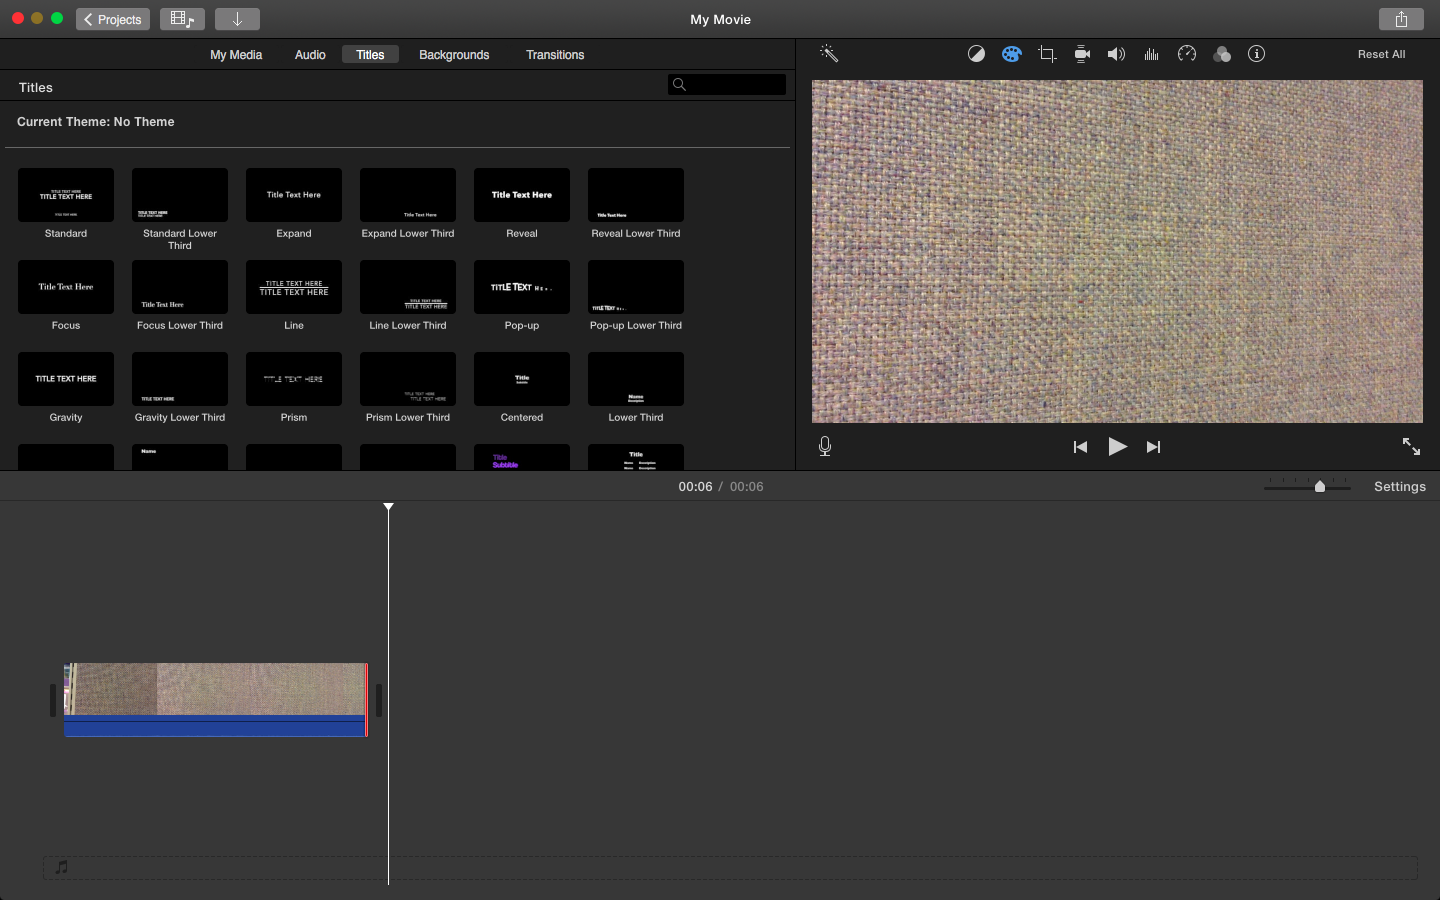Open the color balance tool

pyautogui.click(x=976, y=54)
